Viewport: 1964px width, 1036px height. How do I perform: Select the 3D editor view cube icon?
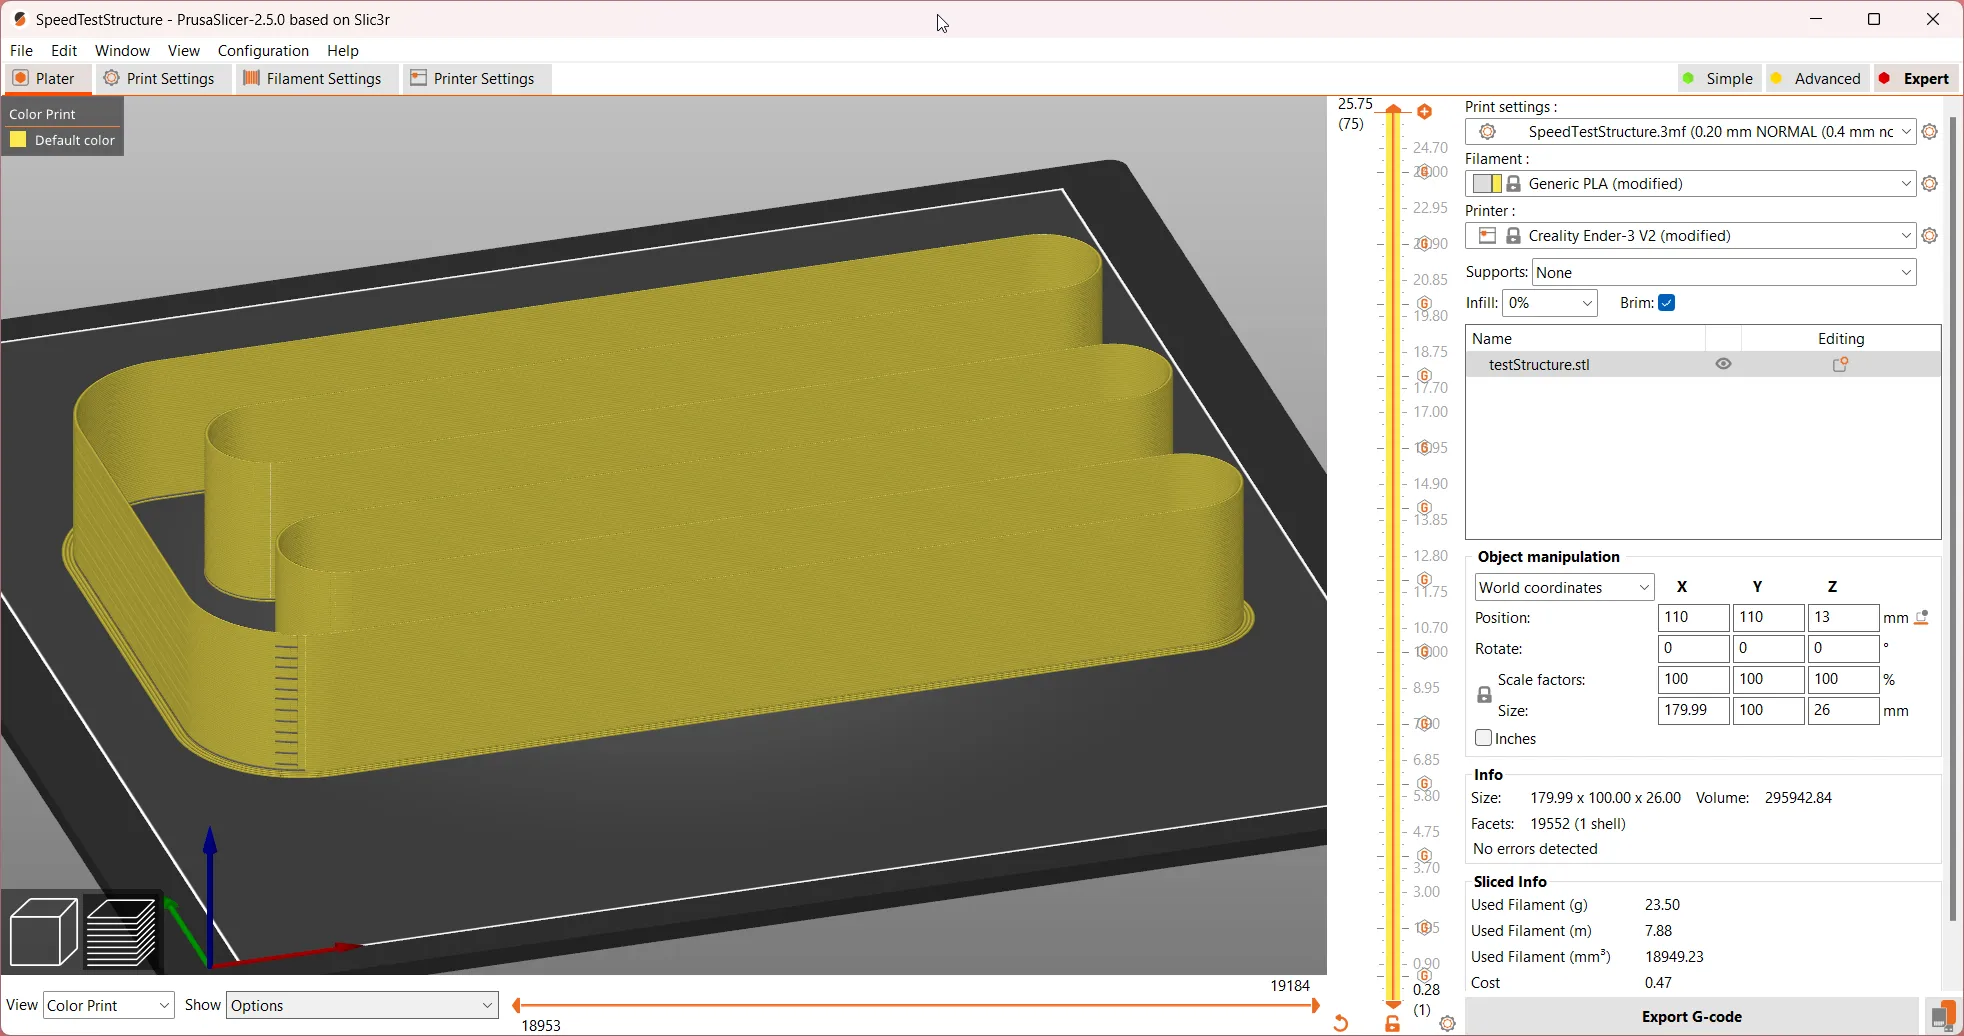[42, 930]
